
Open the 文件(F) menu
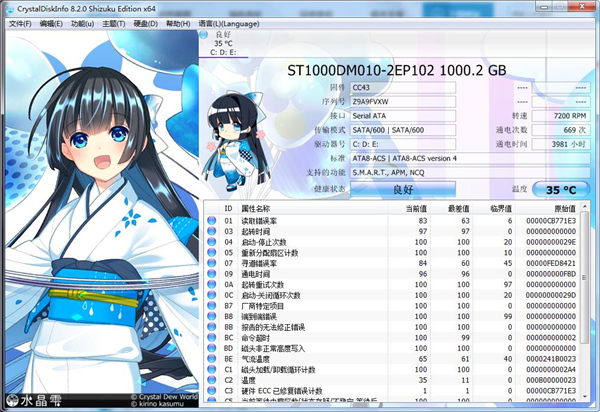coord(20,24)
